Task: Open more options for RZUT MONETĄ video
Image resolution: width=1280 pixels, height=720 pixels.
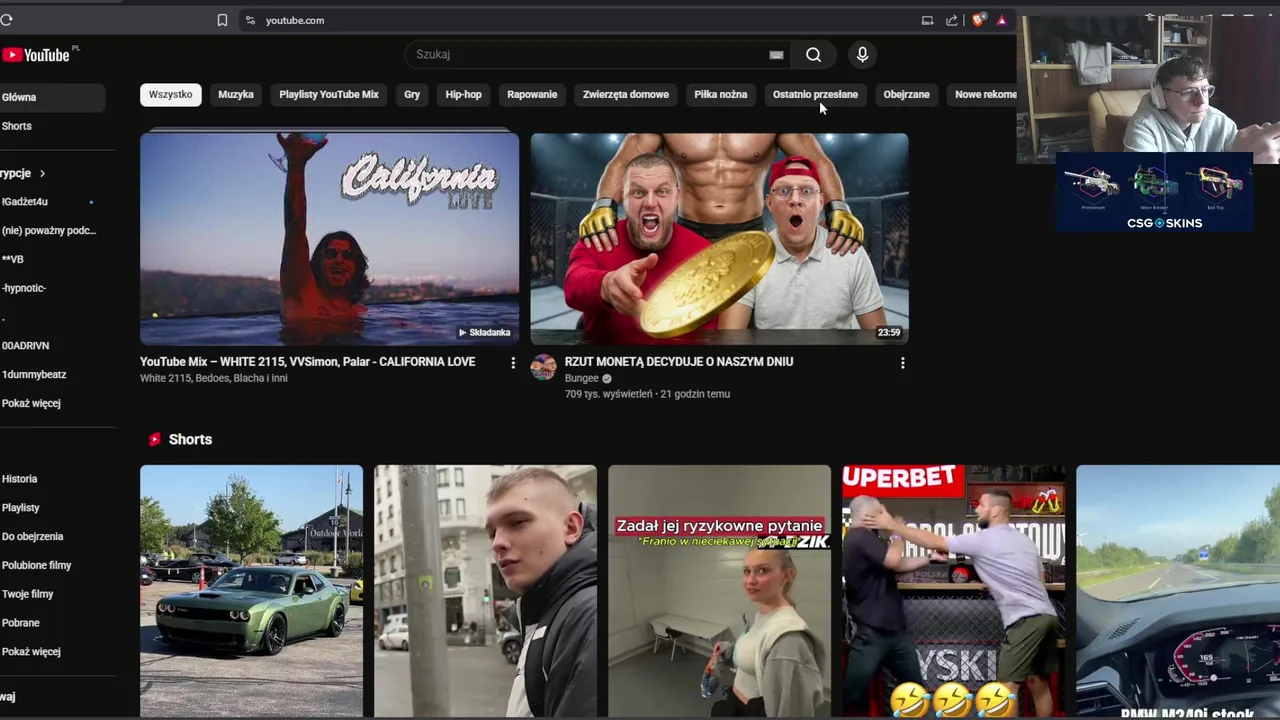Action: [x=902, y=363]
